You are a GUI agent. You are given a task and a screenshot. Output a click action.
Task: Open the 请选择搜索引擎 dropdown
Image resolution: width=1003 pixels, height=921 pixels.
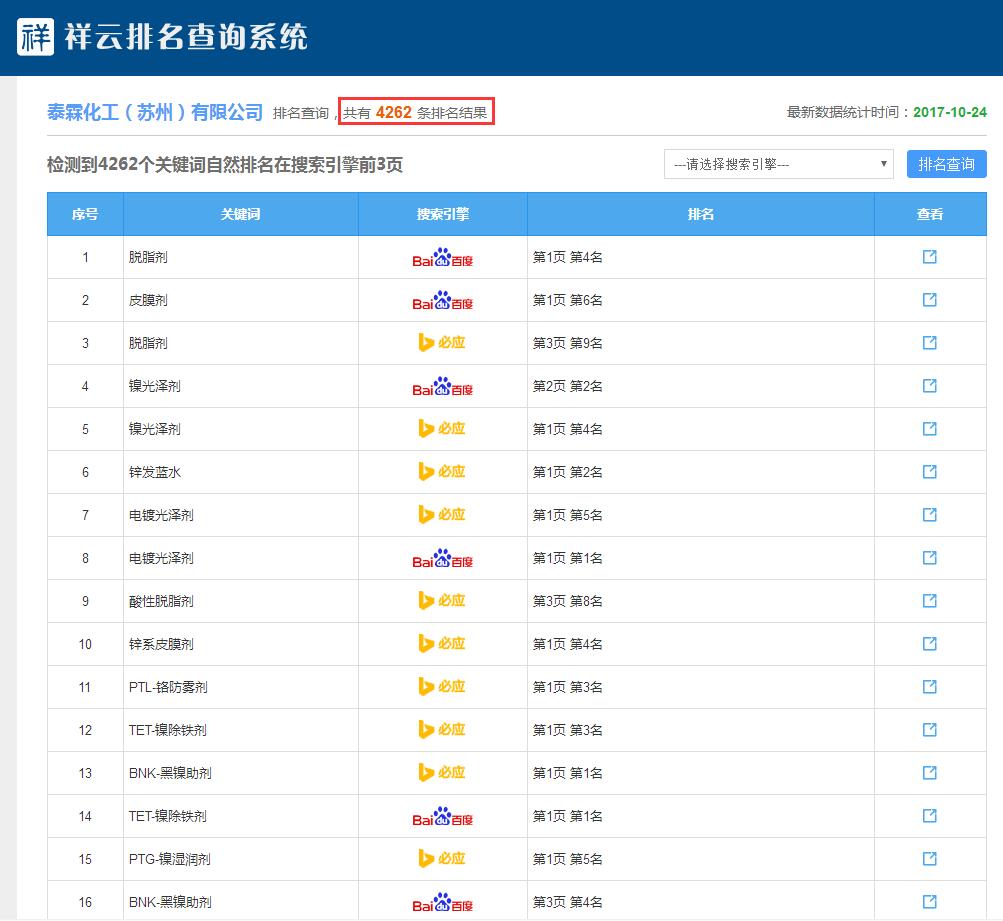coord(778,164)
